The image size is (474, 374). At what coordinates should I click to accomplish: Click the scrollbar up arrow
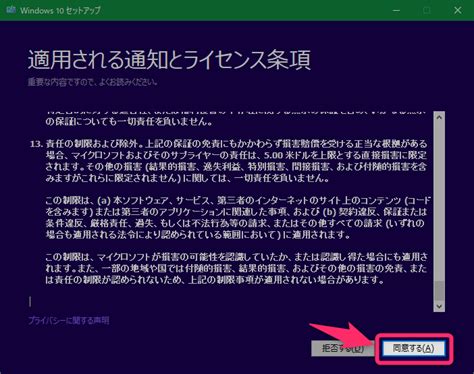pyautogui.click(x=439, y=117)
